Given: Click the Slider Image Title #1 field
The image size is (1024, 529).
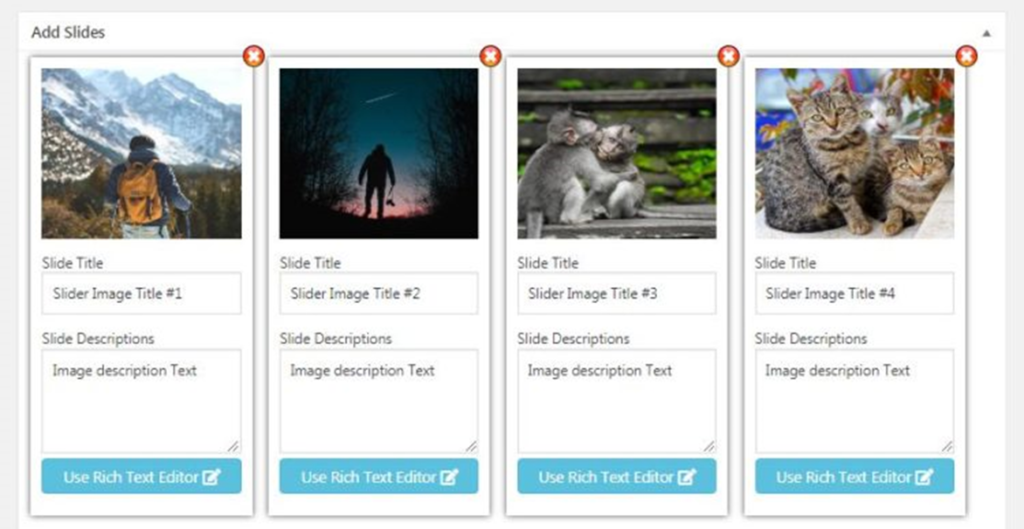Looking at the screenshot, I should tap(141, 294).
